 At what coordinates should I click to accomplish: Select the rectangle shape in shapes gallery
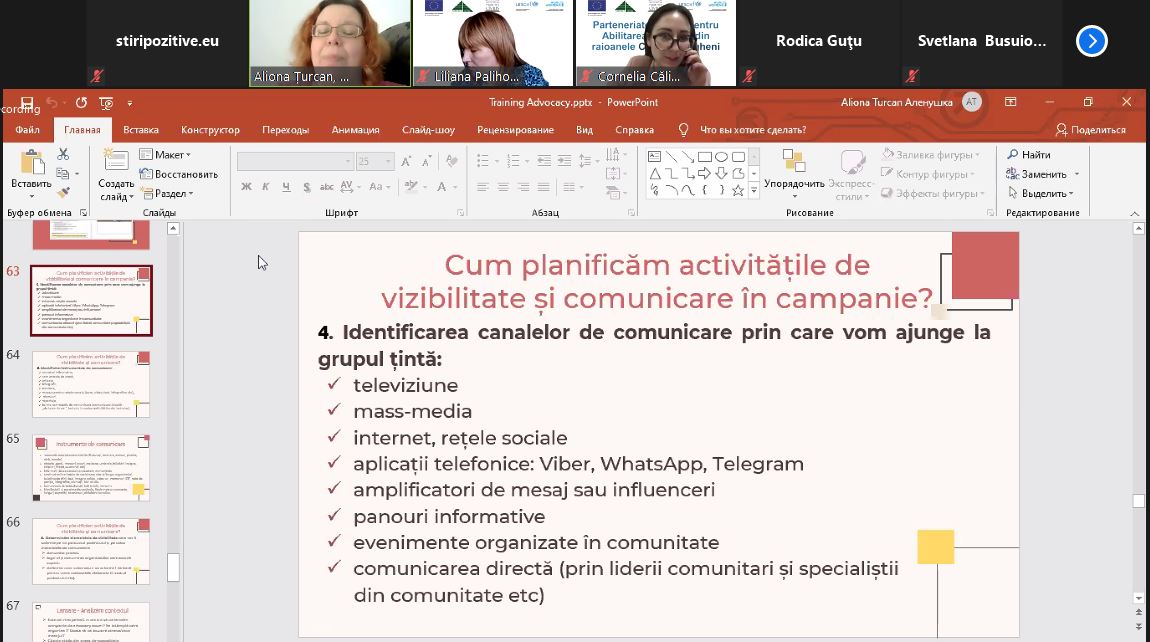[705, 156]
